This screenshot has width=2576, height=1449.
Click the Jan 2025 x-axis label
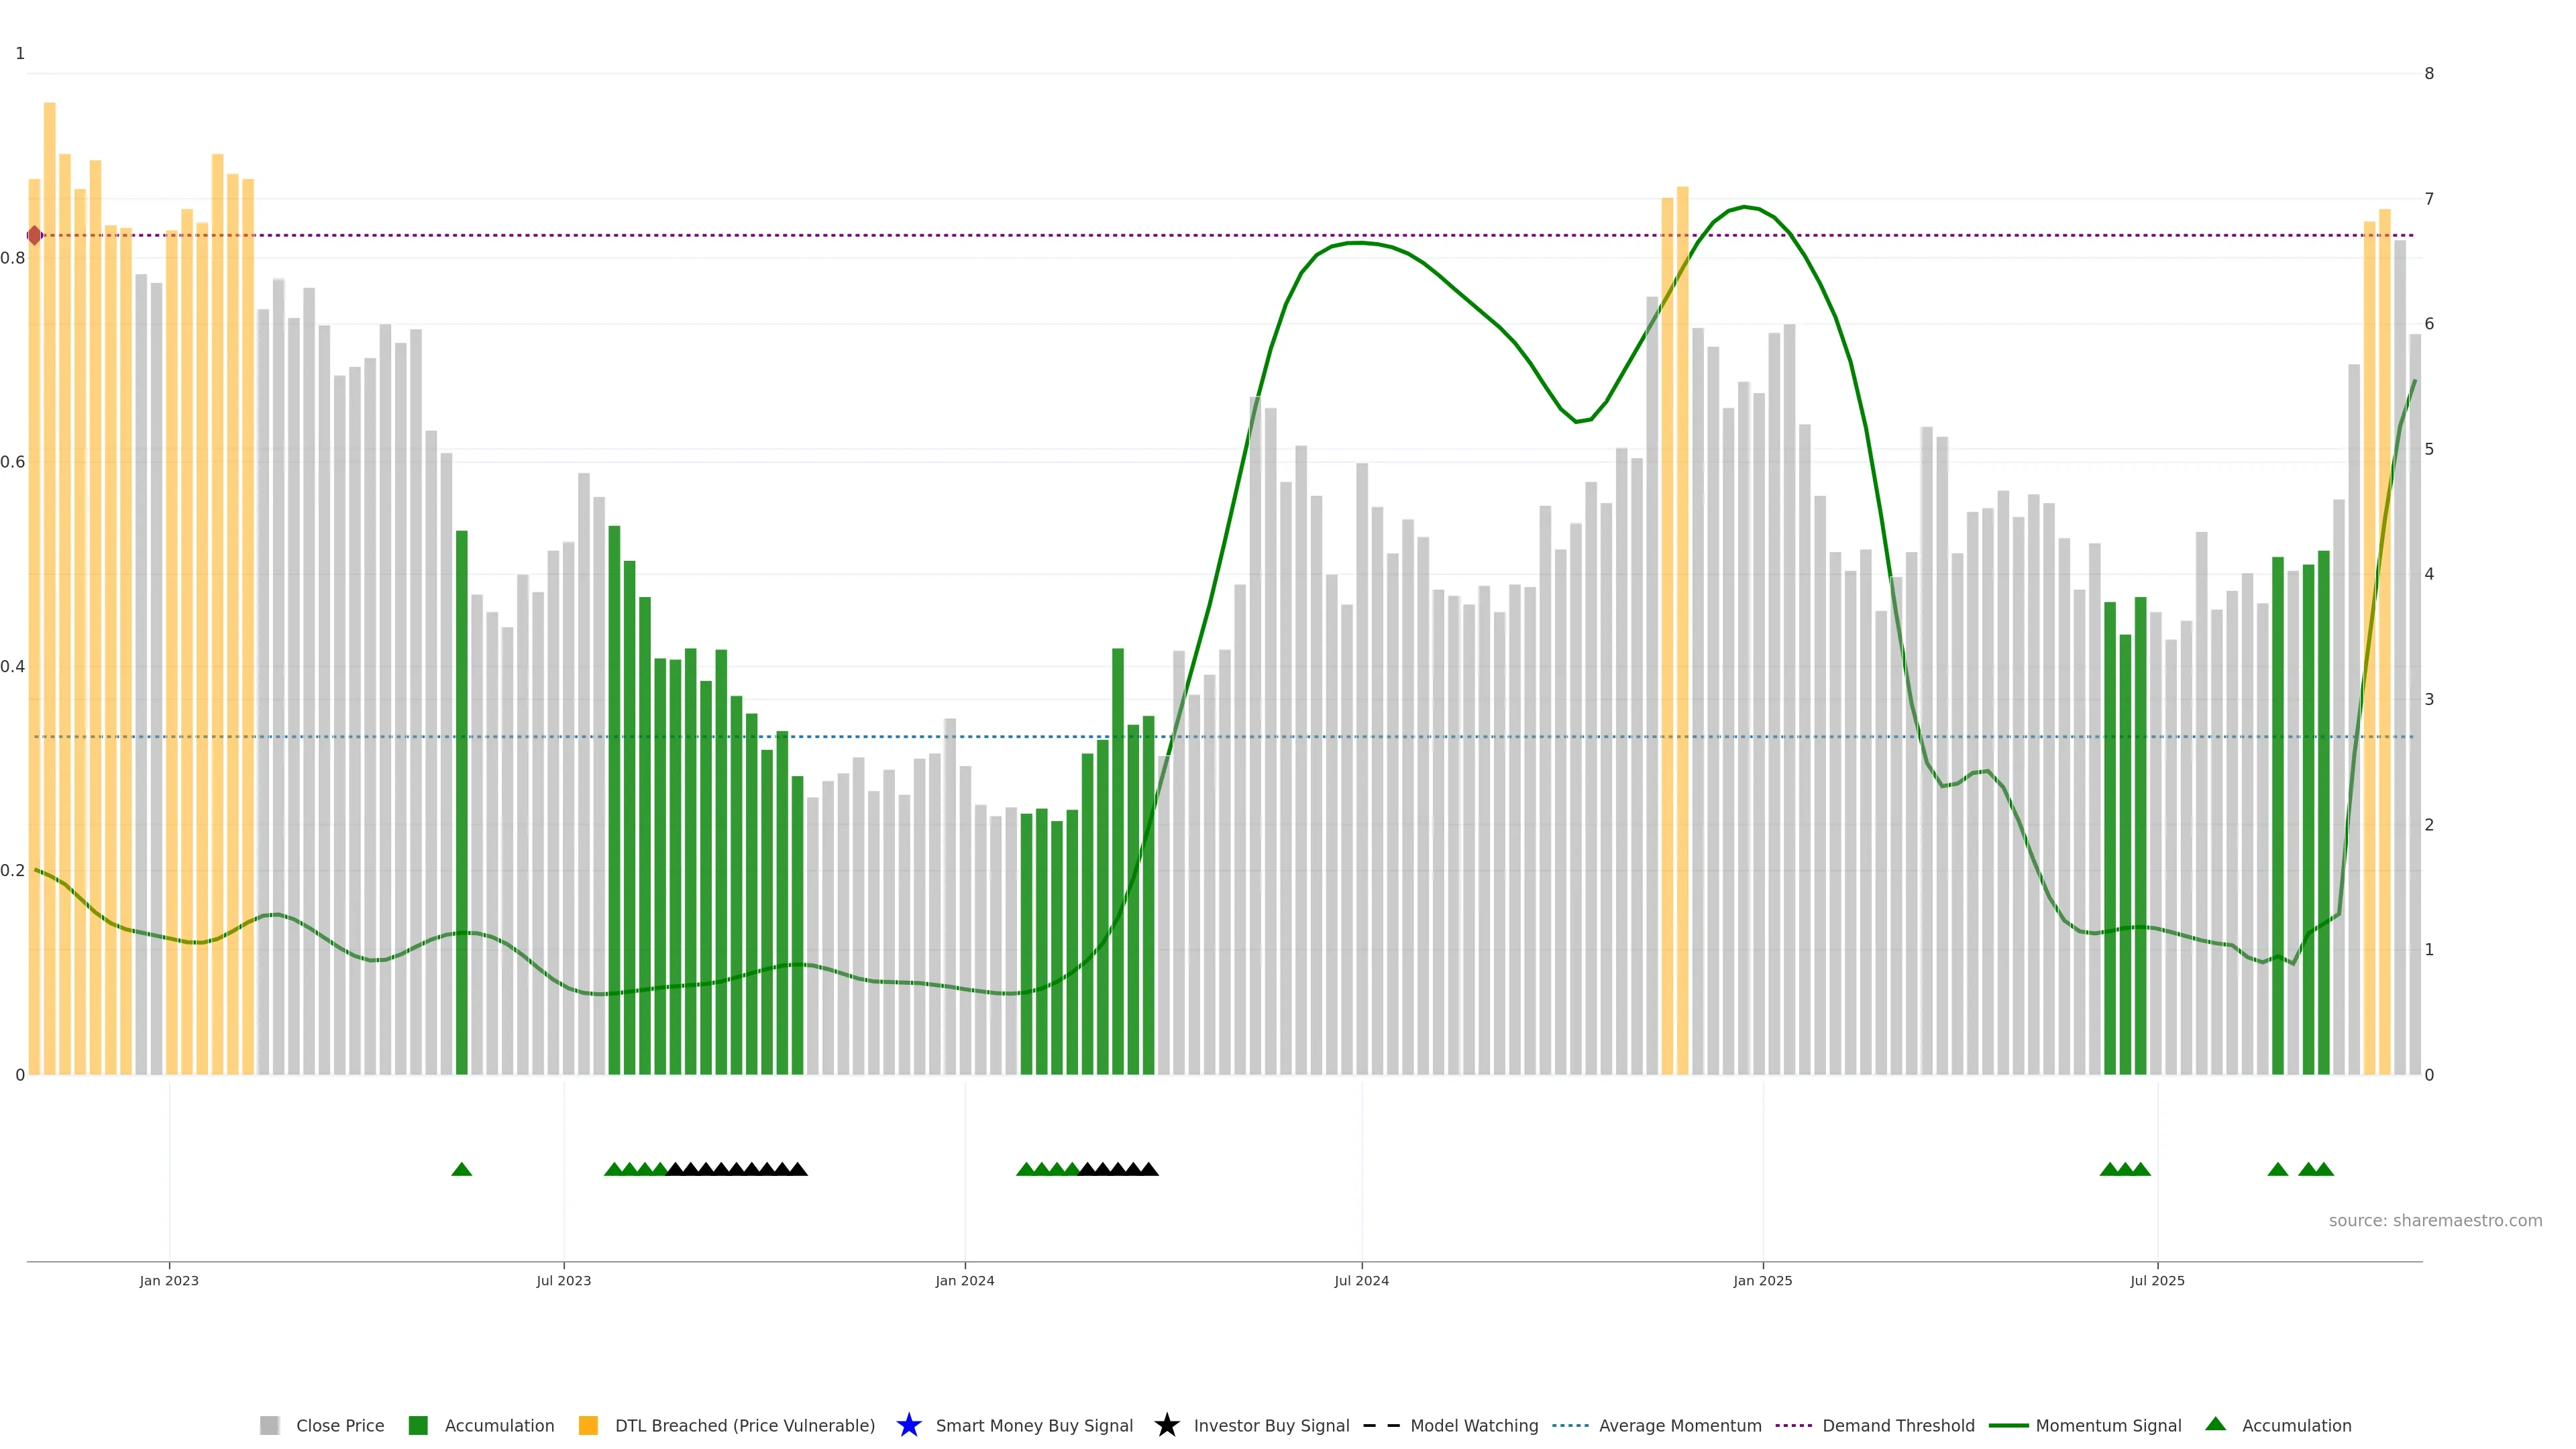[x=1762, y=1281]
